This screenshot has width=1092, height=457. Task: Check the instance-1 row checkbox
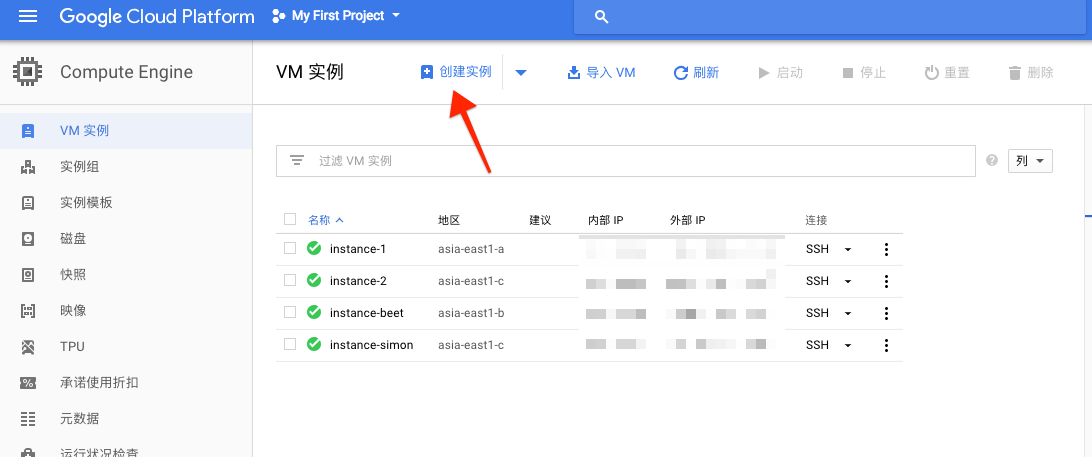[x=290, y=249]
